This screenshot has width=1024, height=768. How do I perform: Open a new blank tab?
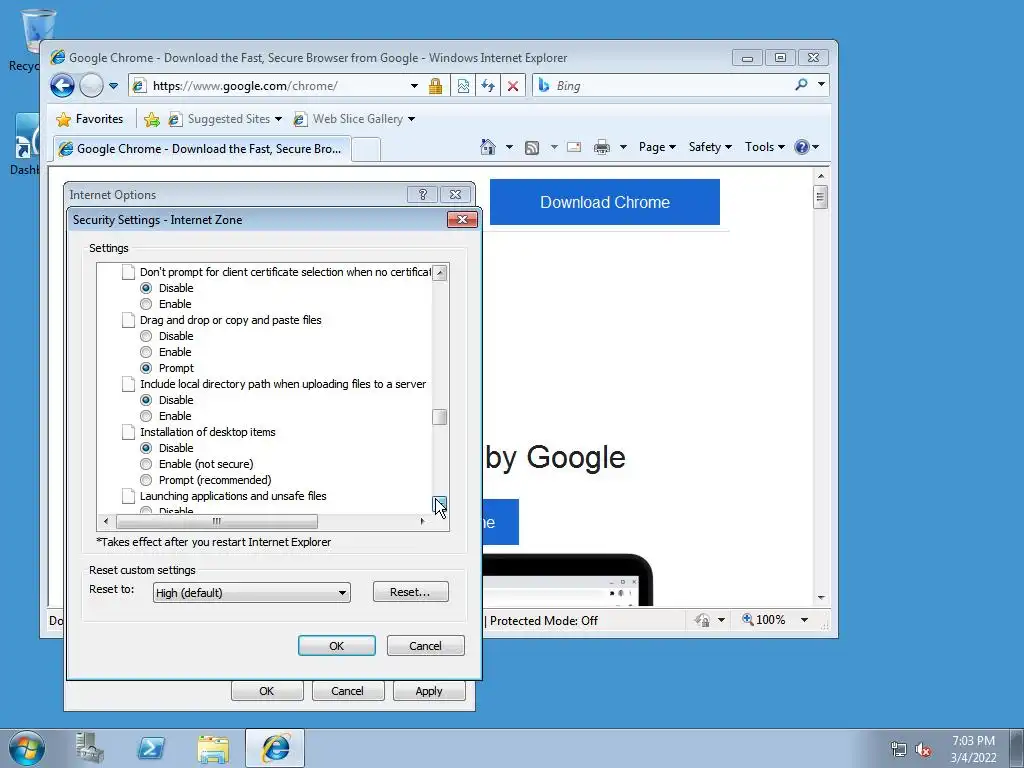[366, 150]
